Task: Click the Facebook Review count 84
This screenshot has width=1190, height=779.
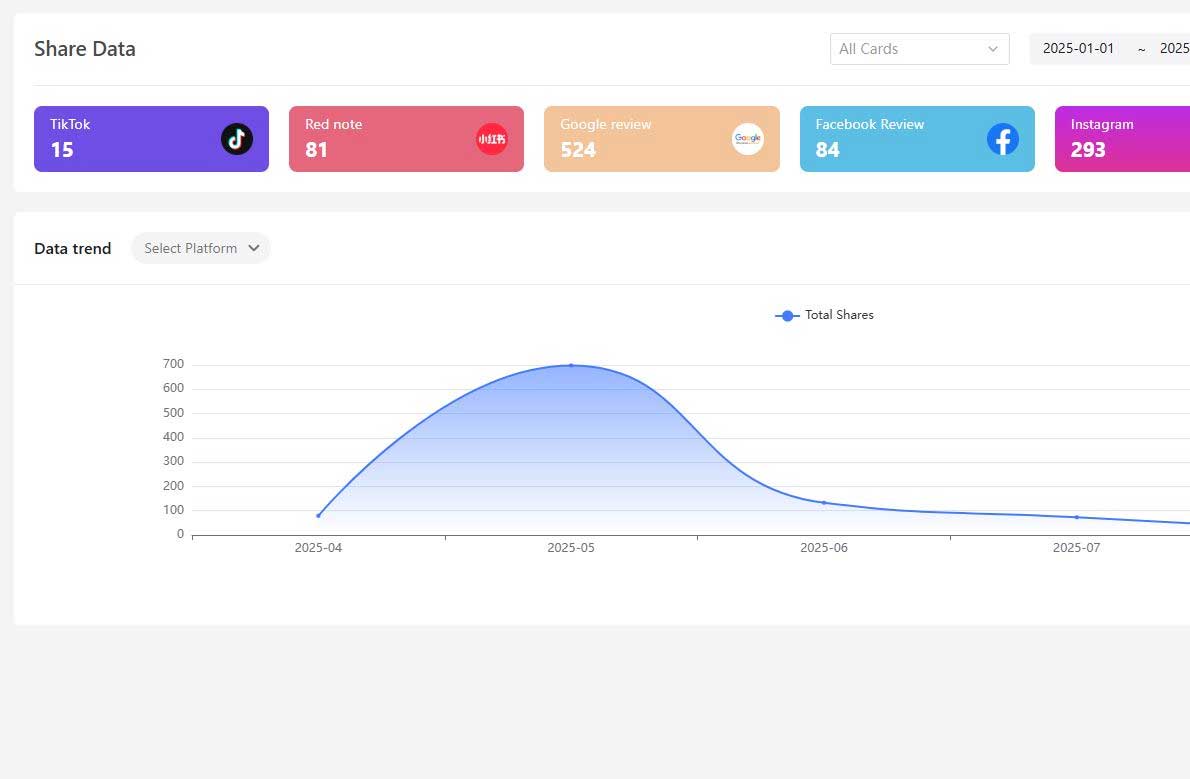Action: click(x=827, y=150)
